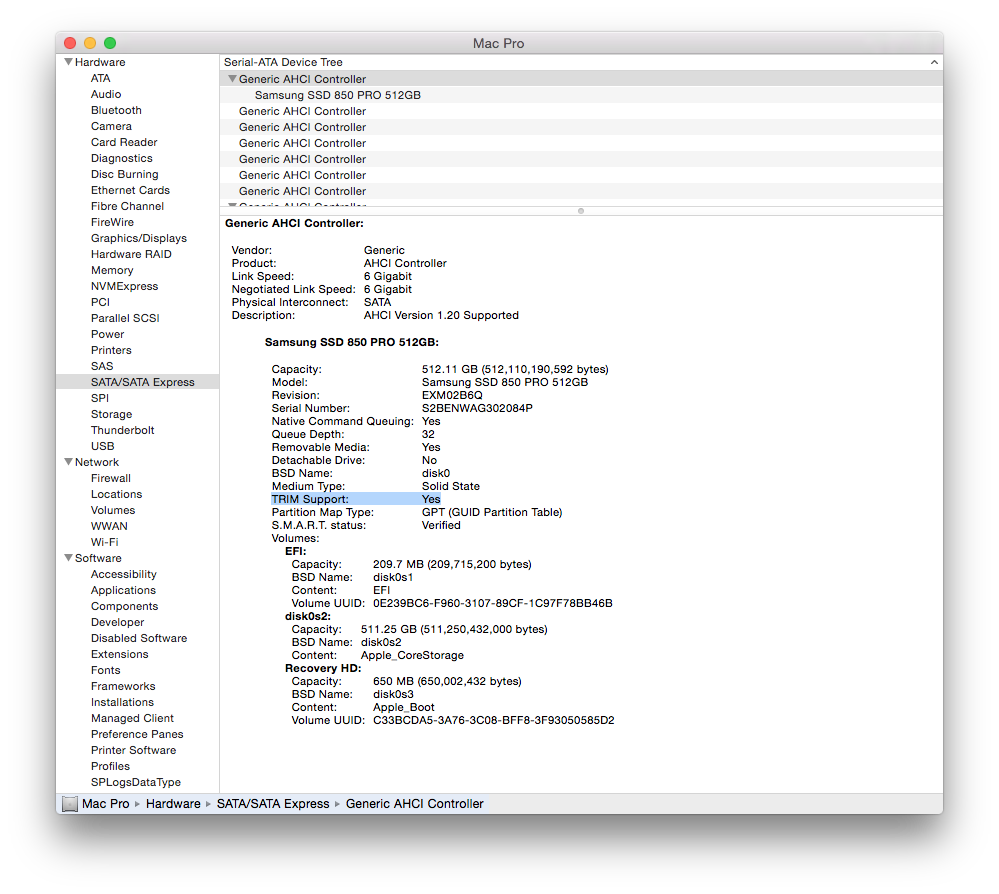Select Installations in the sidebar

tap(122, 702)
